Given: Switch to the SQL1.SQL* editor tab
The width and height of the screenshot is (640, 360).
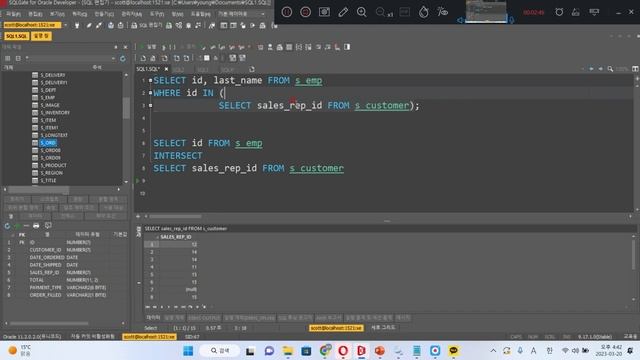Looking at the screenshot, I should pyautogui.click(x=148, y=69).
